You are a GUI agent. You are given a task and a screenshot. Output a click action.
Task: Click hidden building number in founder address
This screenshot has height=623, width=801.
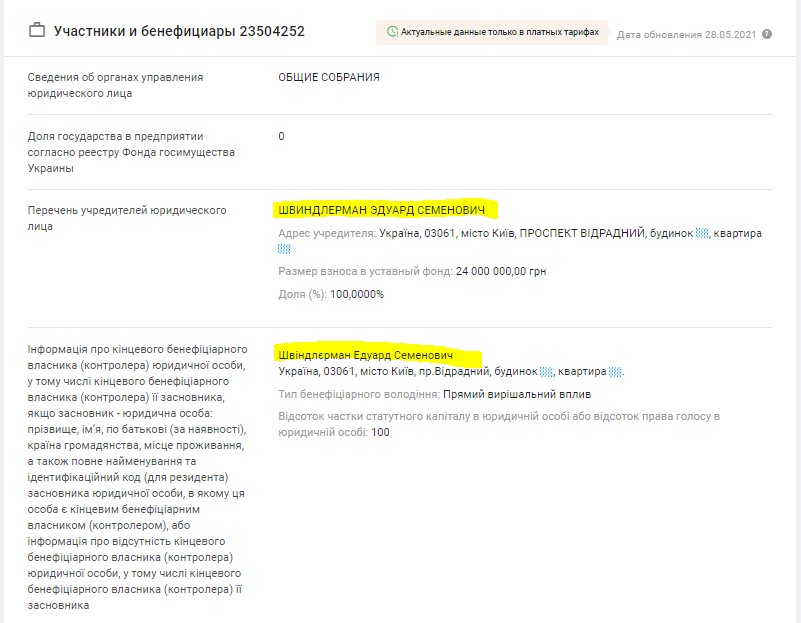702,233
